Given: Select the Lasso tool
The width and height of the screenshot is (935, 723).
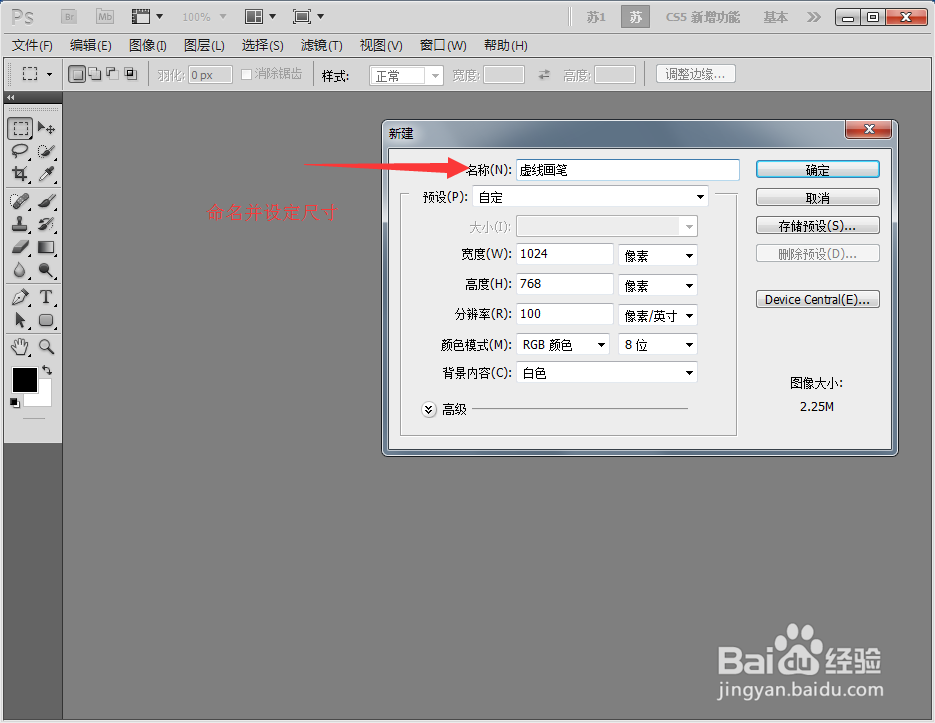Looking at the screenshot, I should point(20,151).
